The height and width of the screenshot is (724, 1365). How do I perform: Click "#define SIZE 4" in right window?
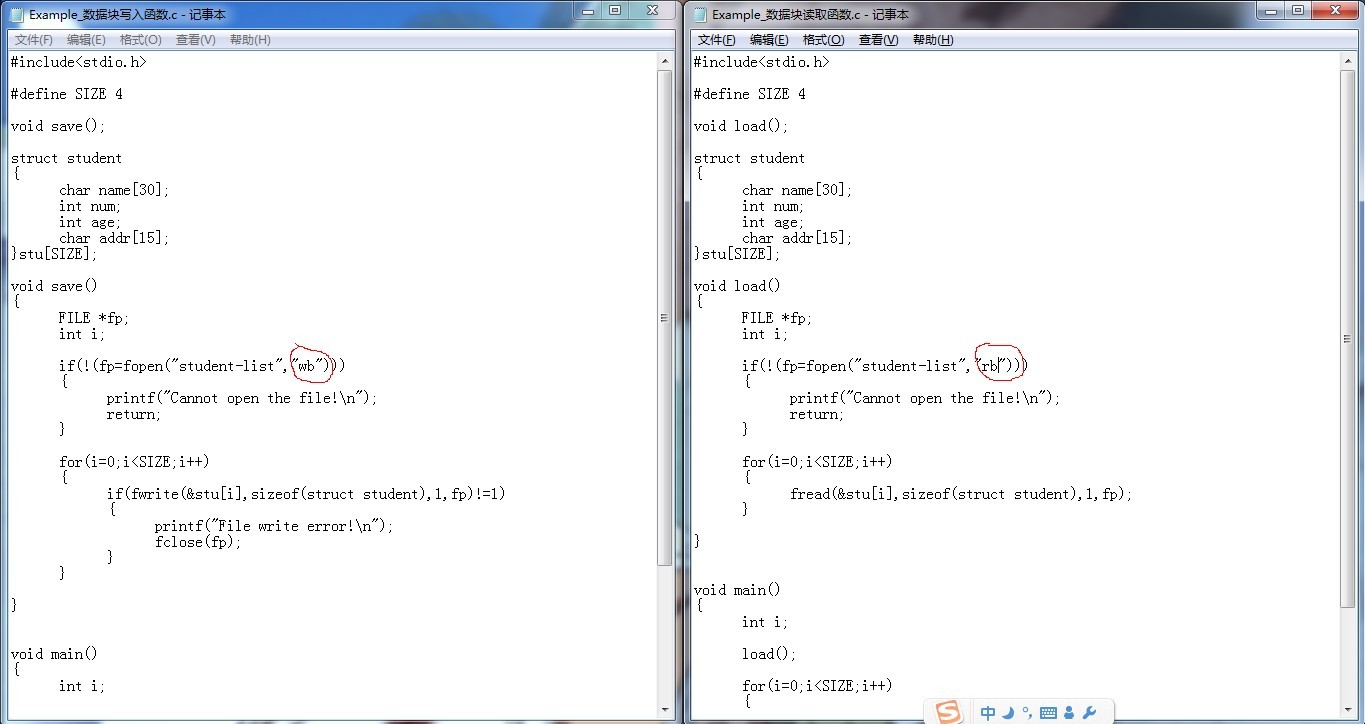click(750, 94)
